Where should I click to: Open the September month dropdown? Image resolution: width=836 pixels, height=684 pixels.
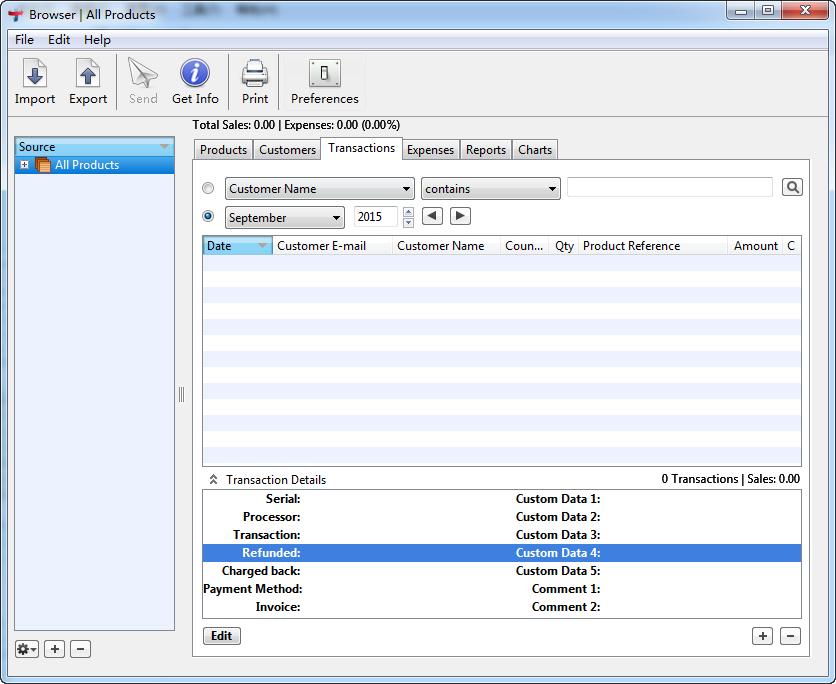tap(285, 218)
